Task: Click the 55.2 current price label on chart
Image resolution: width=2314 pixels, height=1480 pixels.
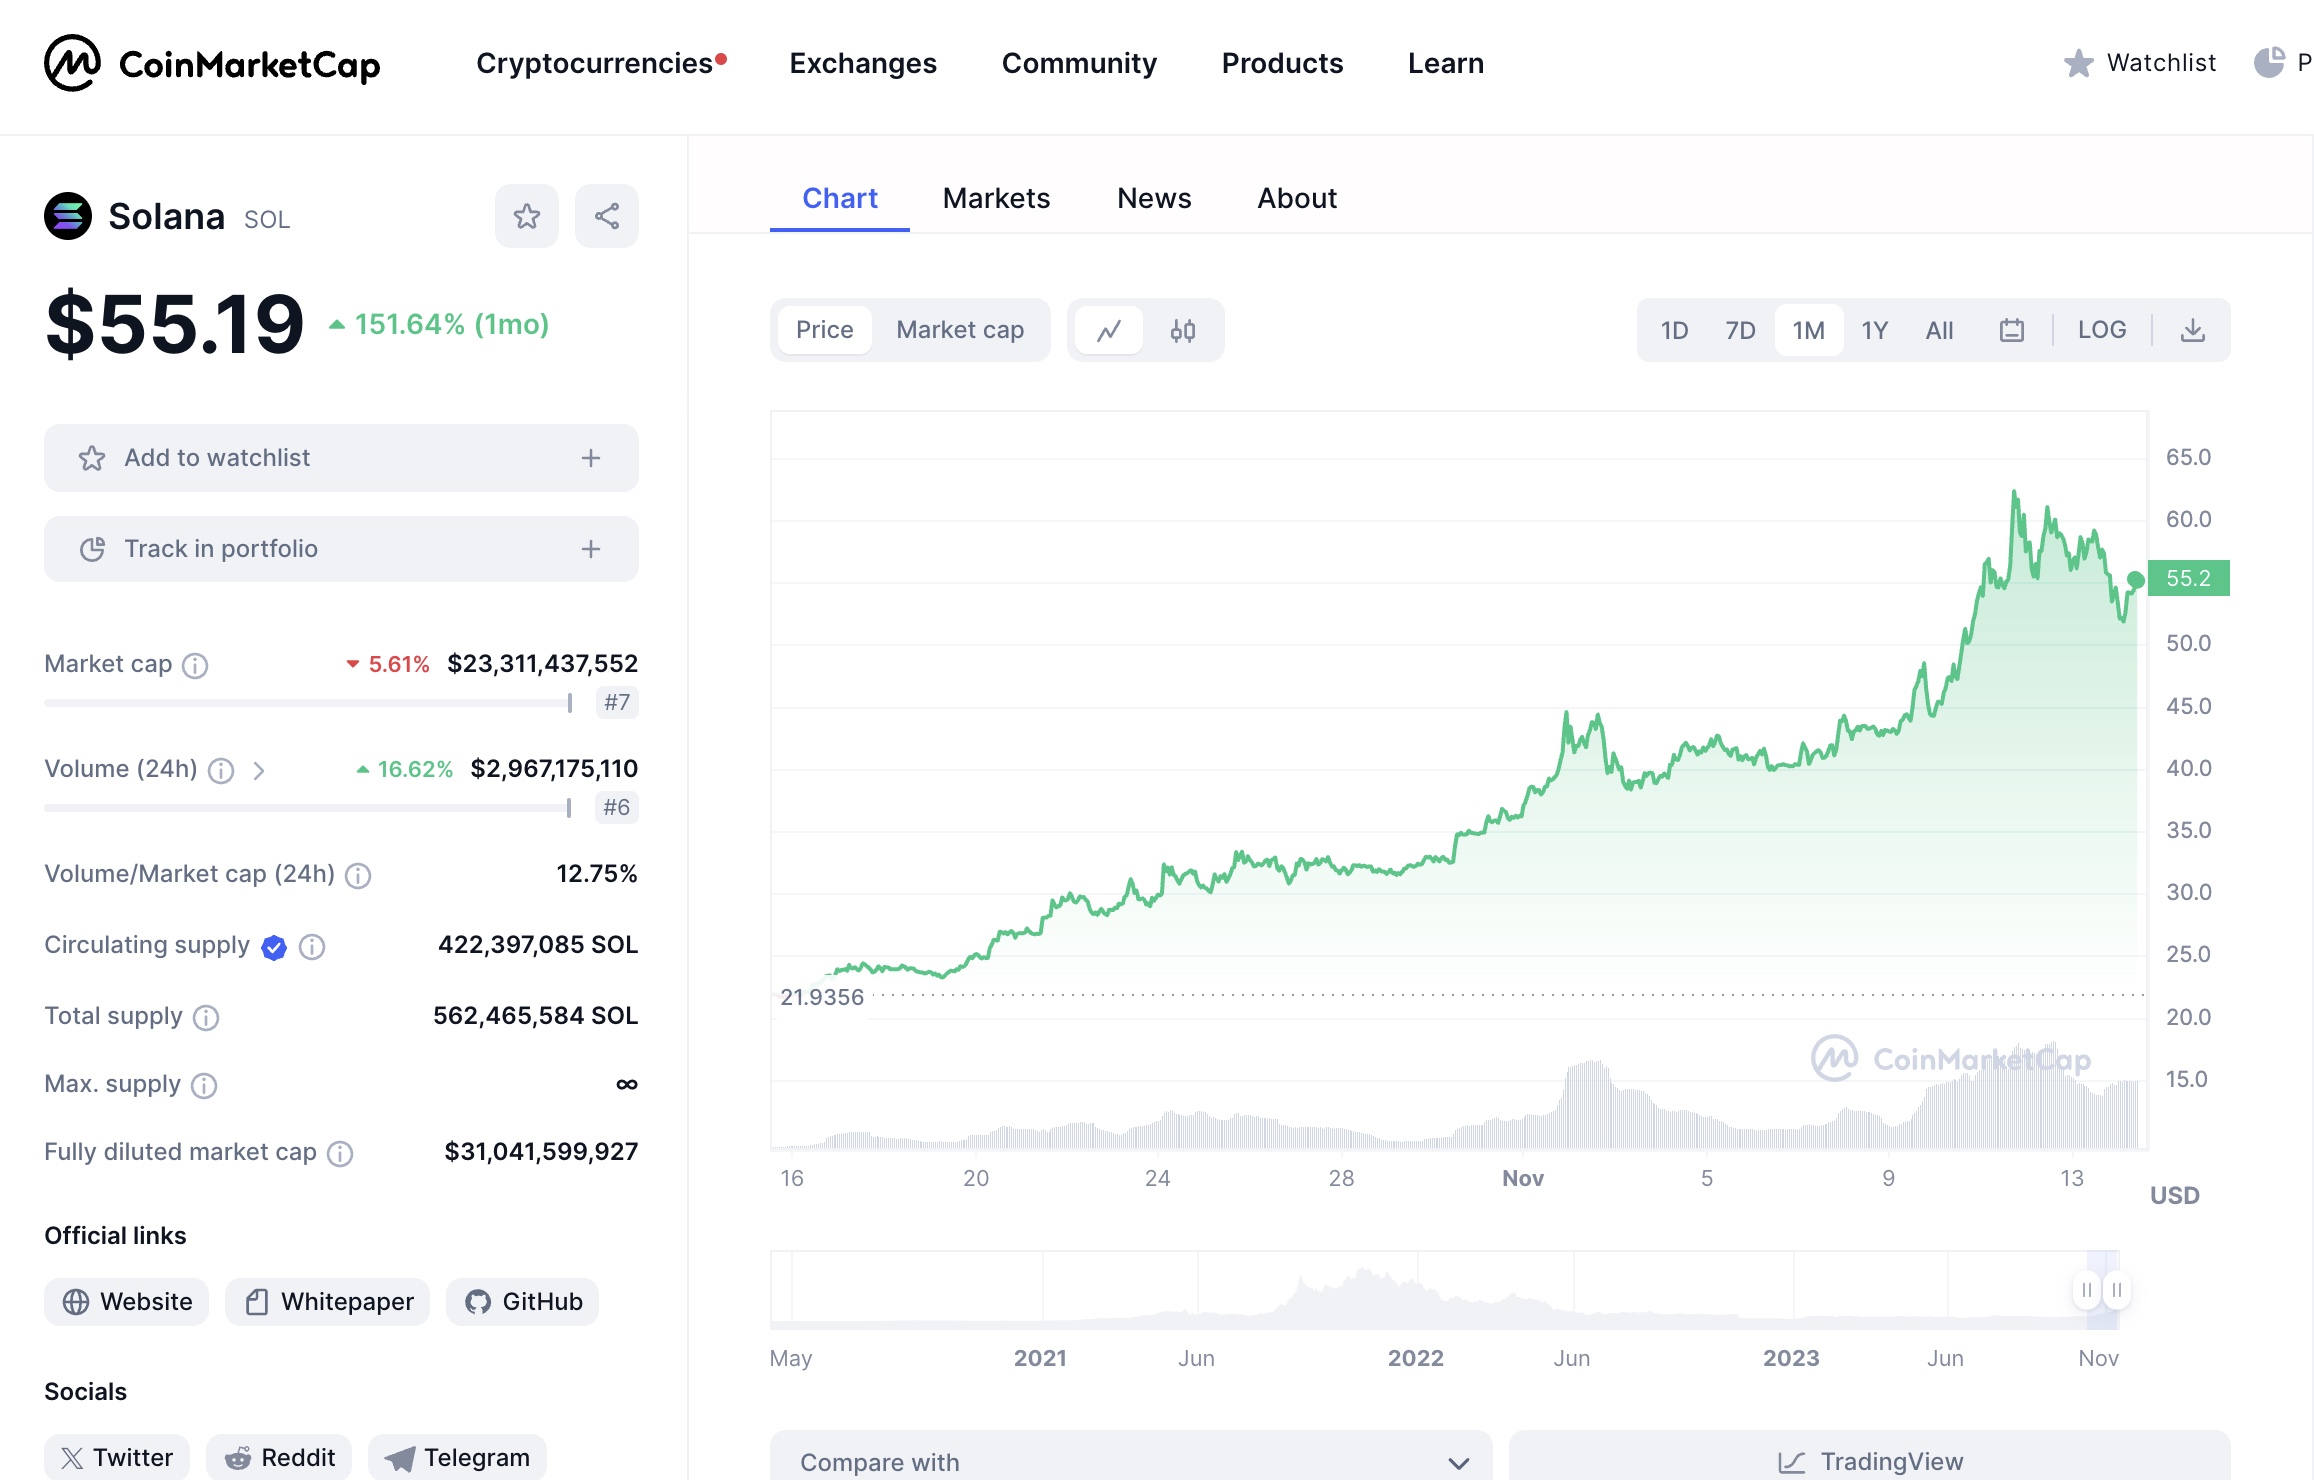Action: [x=2189, y=578]
